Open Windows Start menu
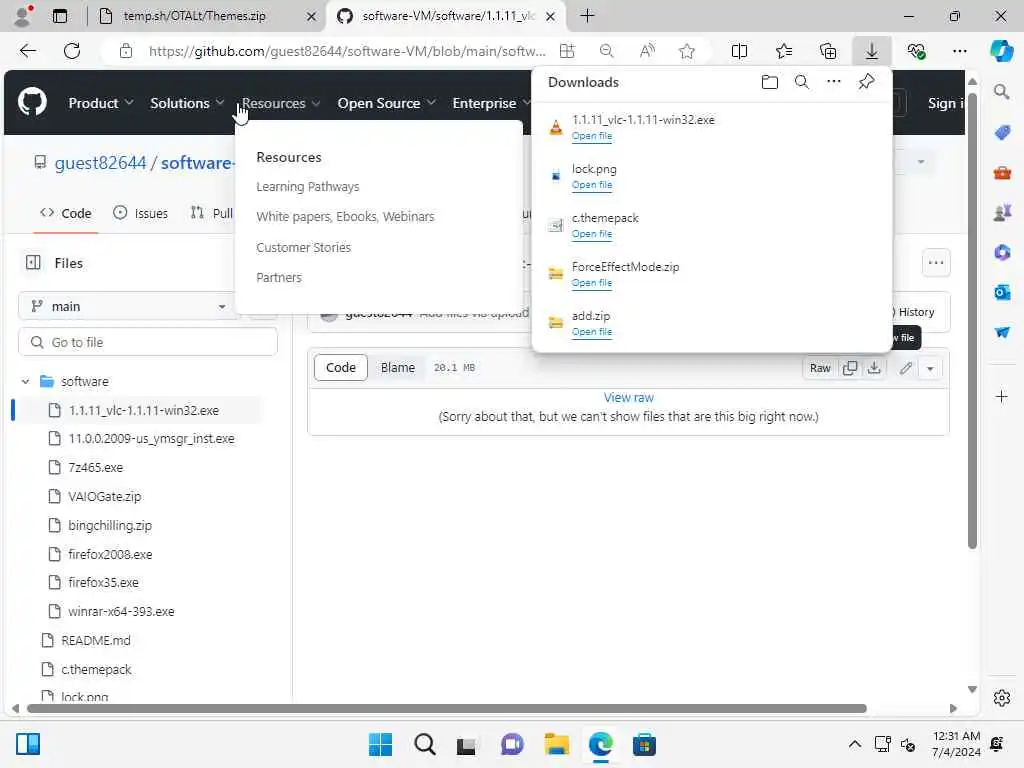Screen dimensions: 1024x768 [381, 744]
